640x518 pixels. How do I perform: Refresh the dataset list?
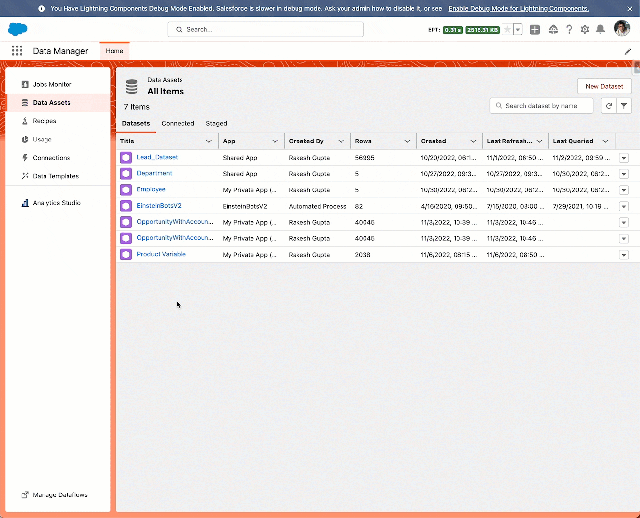[608, 105]
